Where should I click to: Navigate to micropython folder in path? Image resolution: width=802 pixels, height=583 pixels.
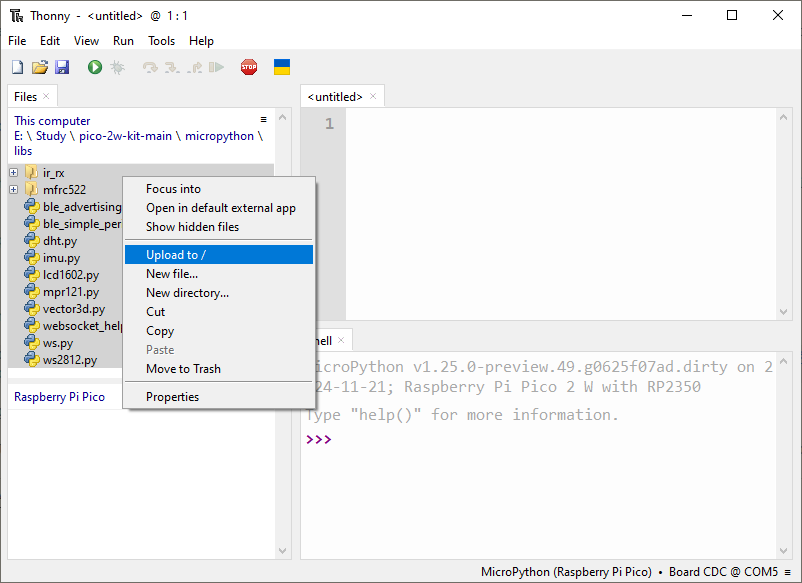click(219, 136)
